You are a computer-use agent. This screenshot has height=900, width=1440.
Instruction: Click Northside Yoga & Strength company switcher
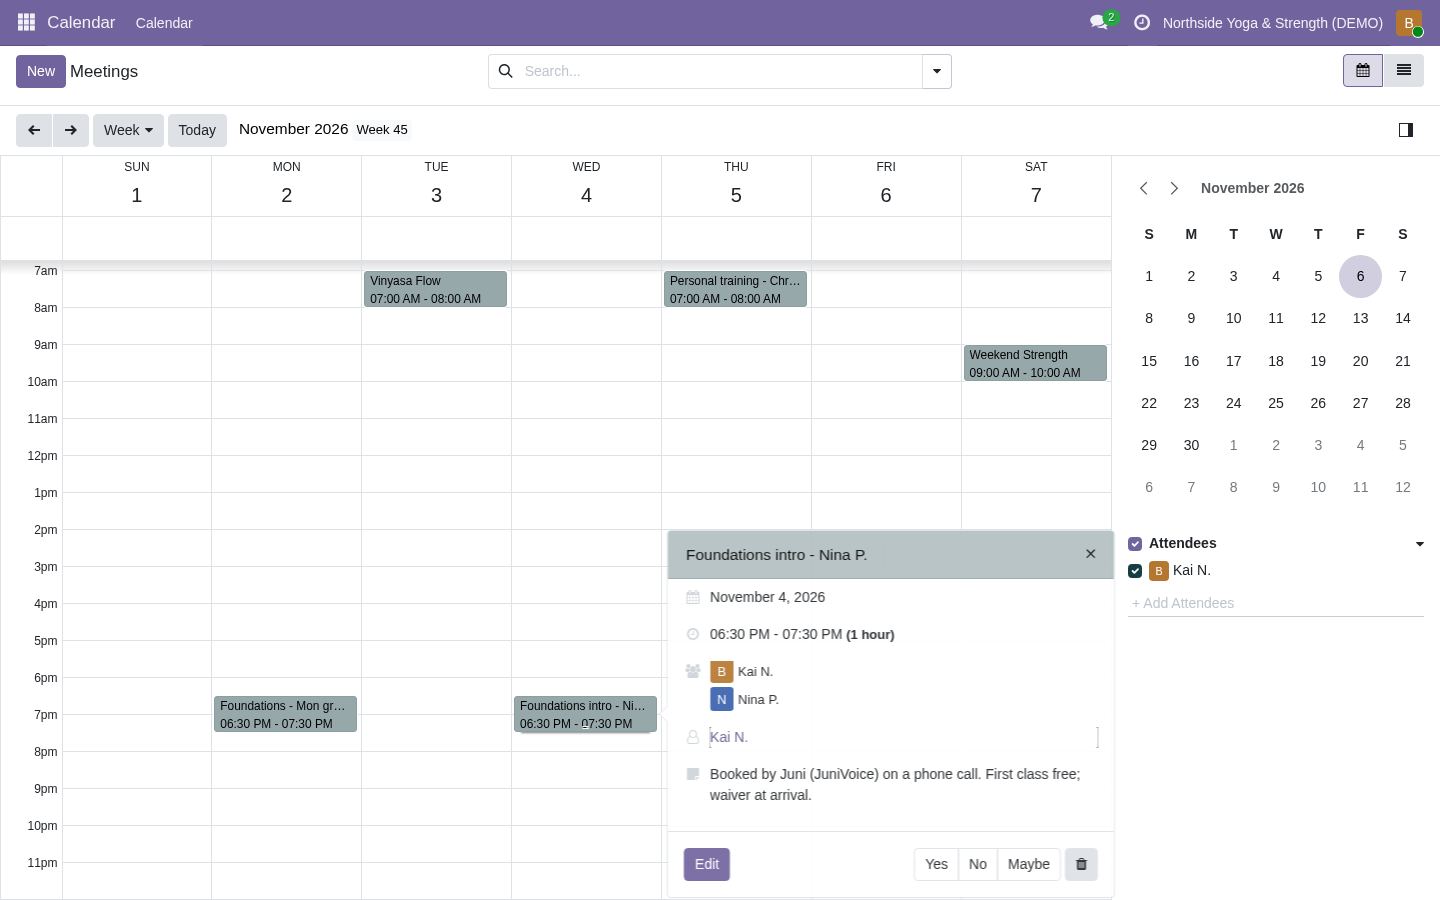click(x=1273, y=23)
